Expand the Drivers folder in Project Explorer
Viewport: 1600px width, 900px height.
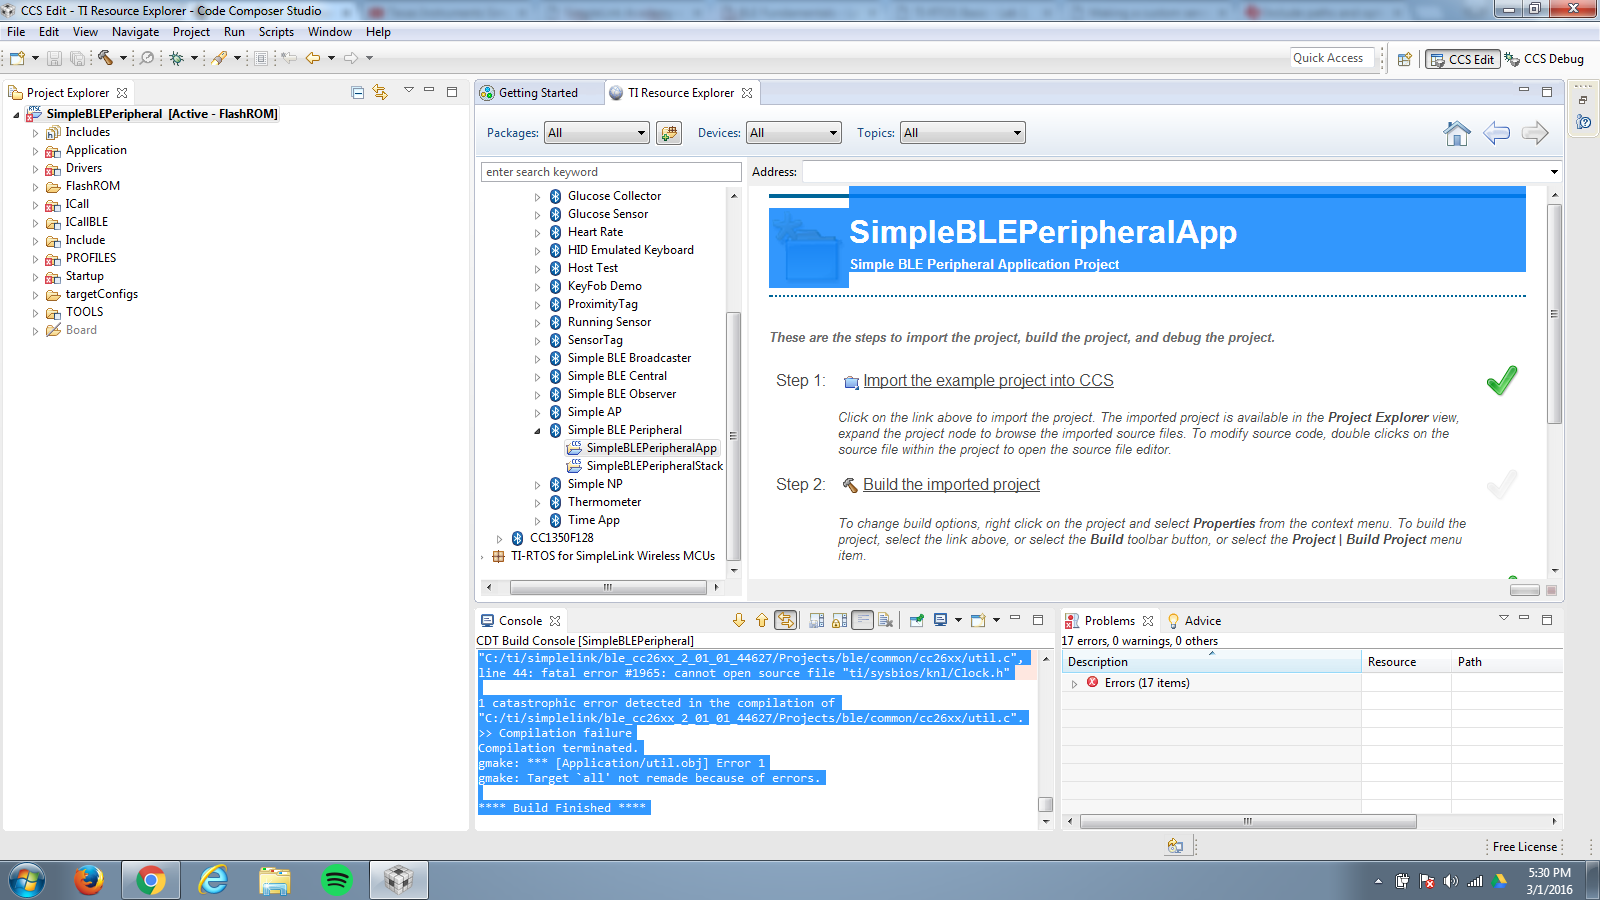(35, 169)
